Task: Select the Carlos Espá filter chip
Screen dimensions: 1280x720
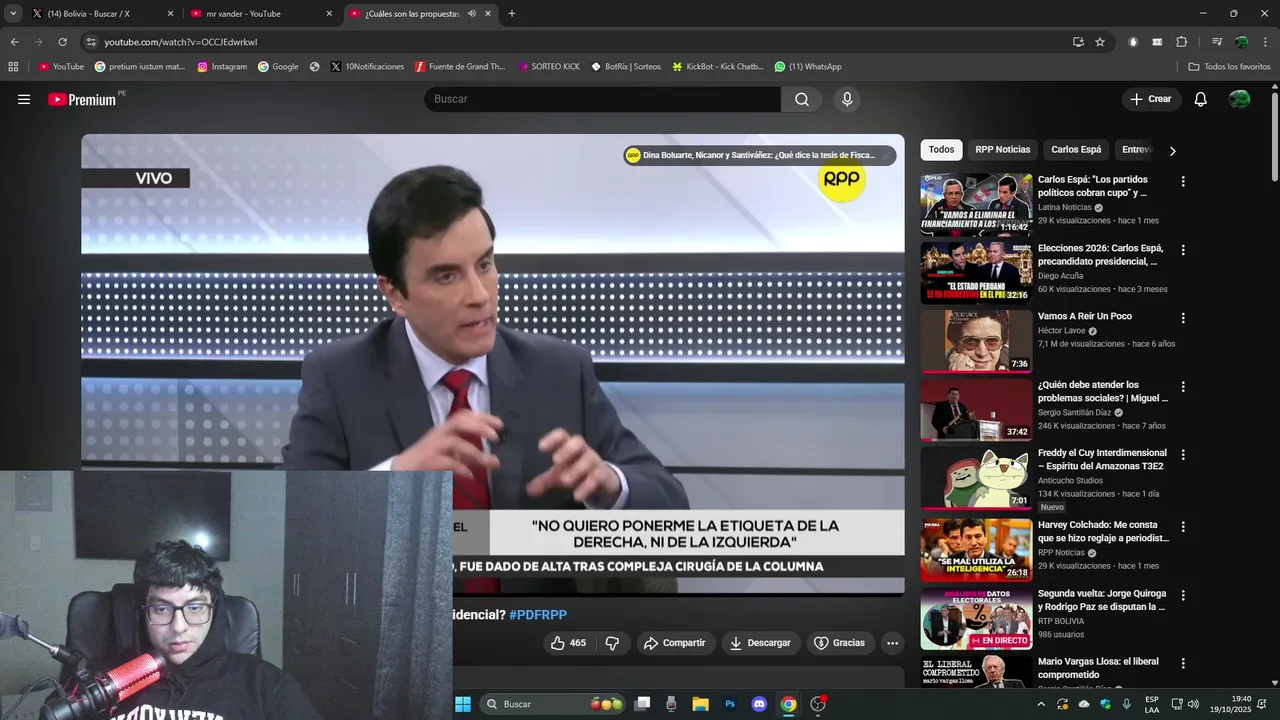Action: click(x=1076, y=150)
